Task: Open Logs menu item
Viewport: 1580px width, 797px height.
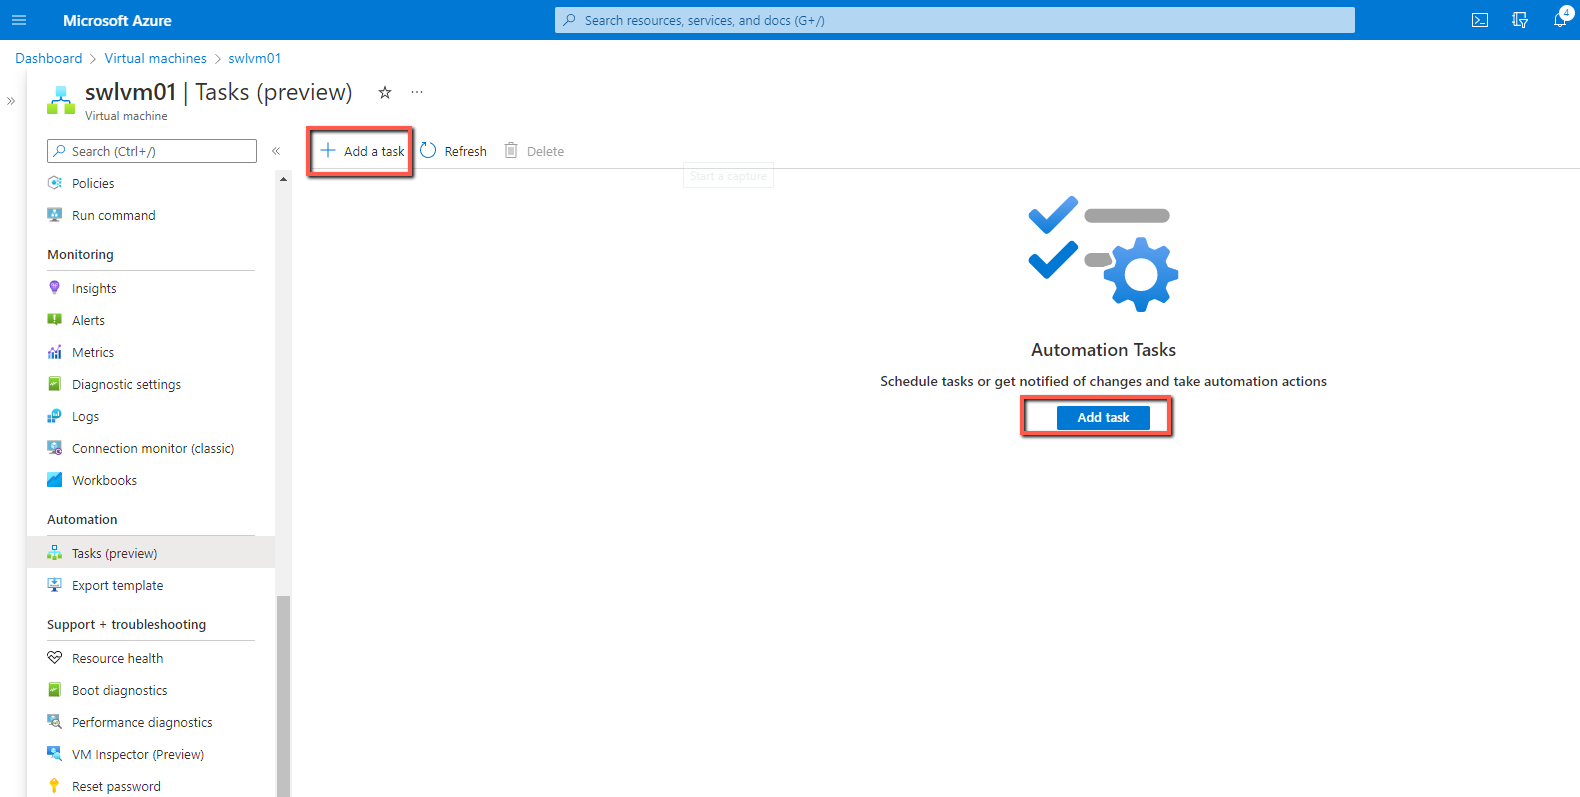Action: [x=85, y=416]
